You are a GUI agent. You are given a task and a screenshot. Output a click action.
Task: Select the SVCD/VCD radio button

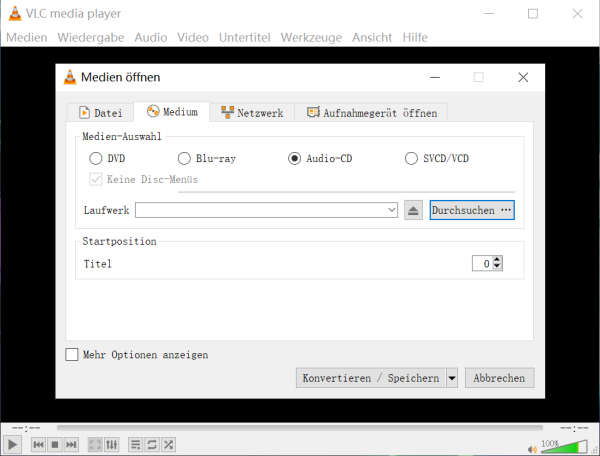point(411,158)
